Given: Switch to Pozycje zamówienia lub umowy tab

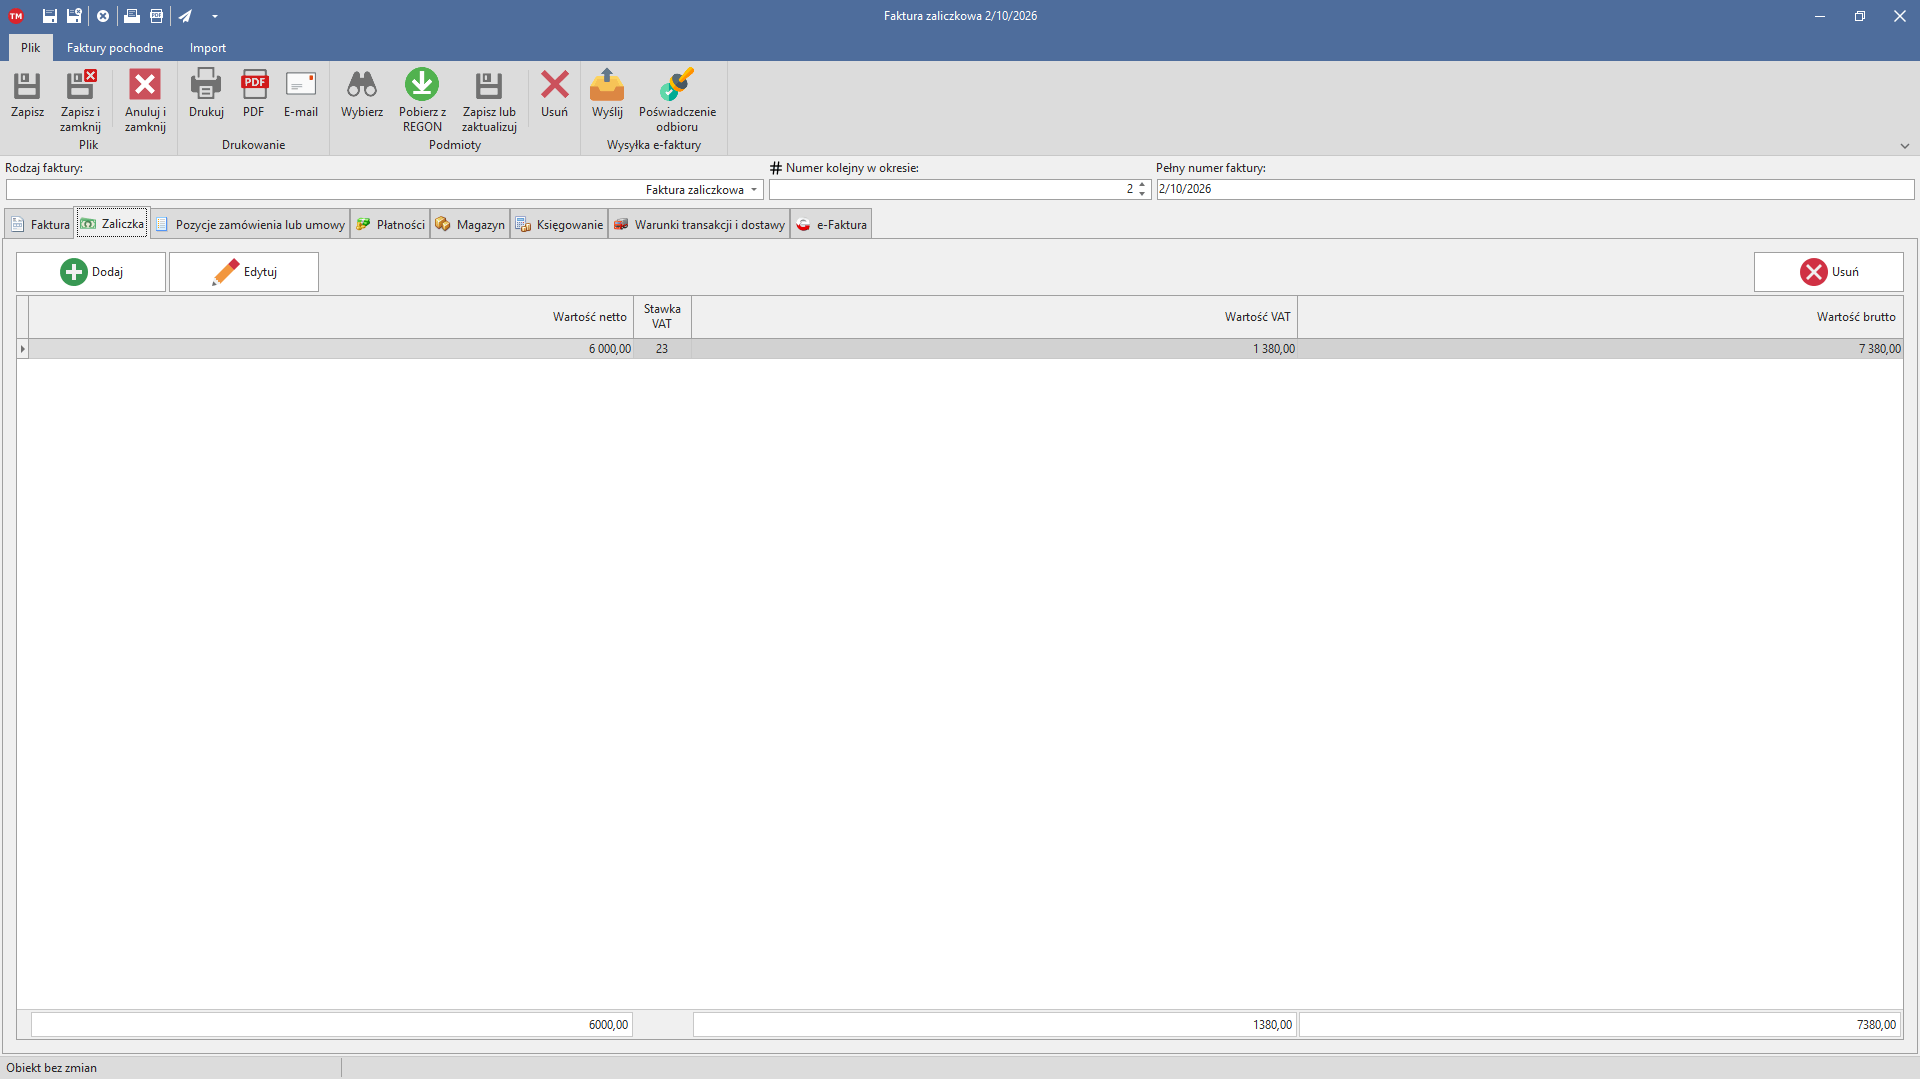Looking at the screenshot, I should pyautogui.click(x=250, y=224).
